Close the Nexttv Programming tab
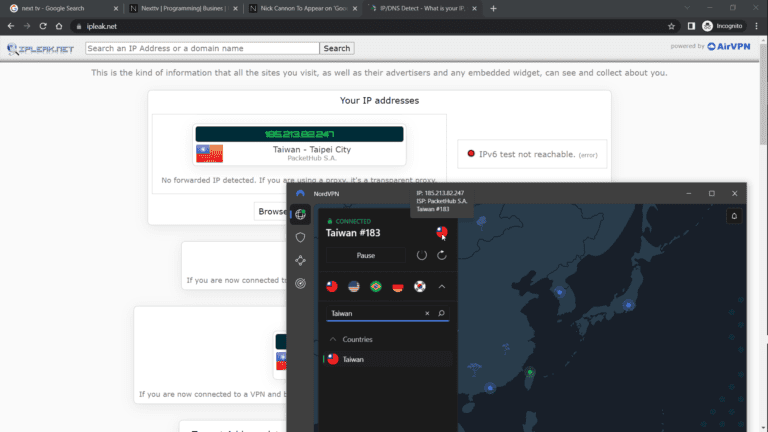Screen dimensions: 768x432 [235, 8]
